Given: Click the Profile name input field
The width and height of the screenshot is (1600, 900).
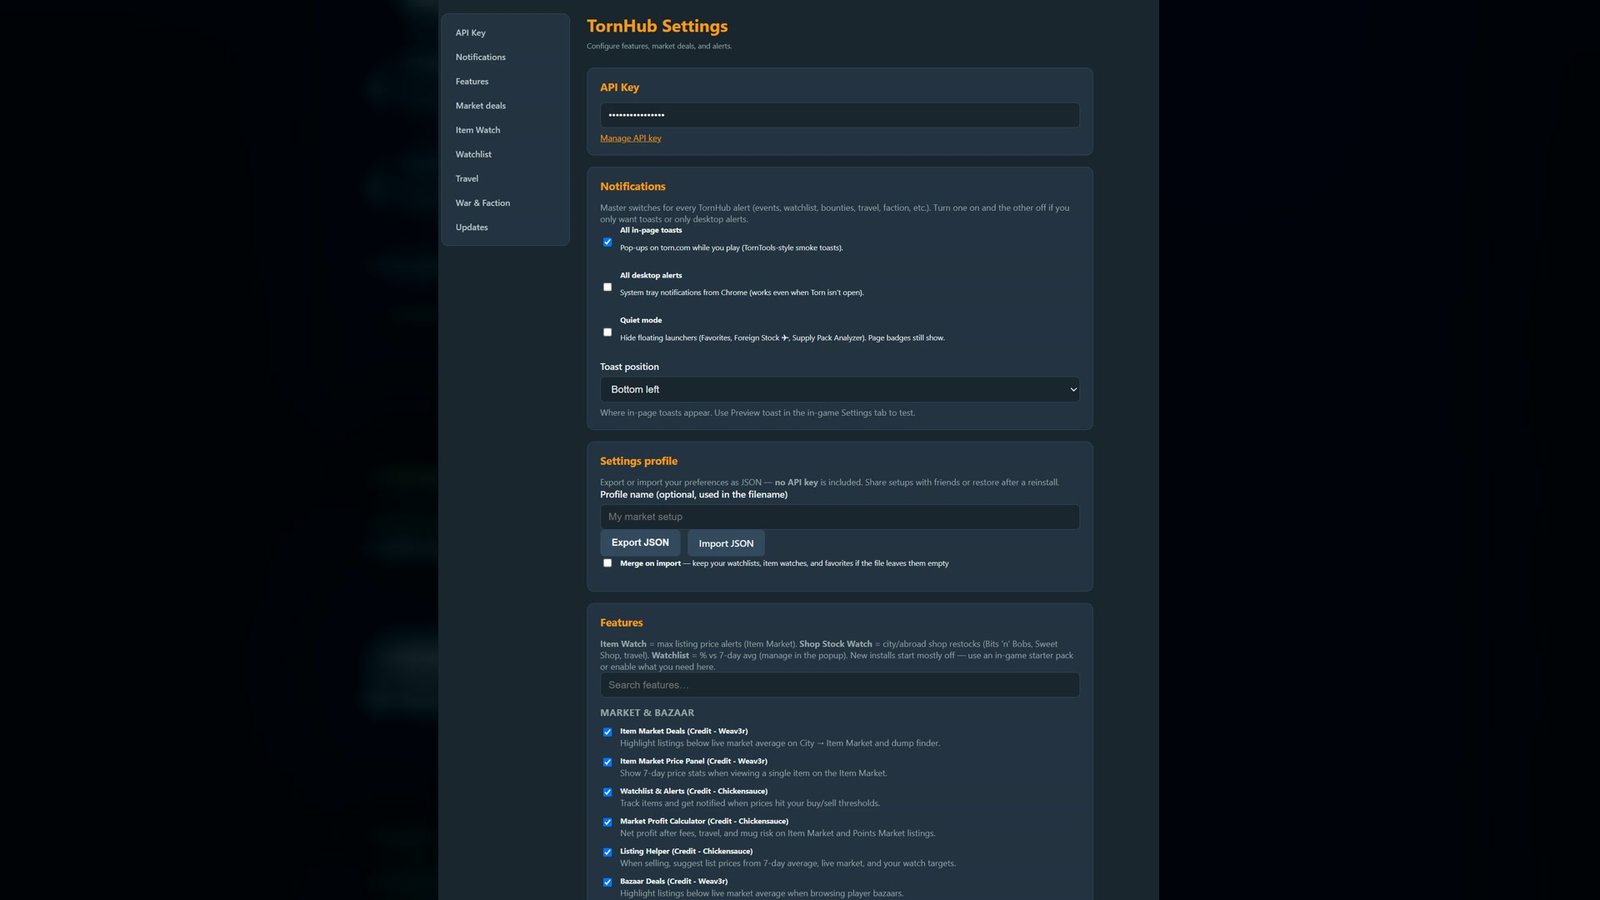Looking at the screenshot, I should [839, 516].
